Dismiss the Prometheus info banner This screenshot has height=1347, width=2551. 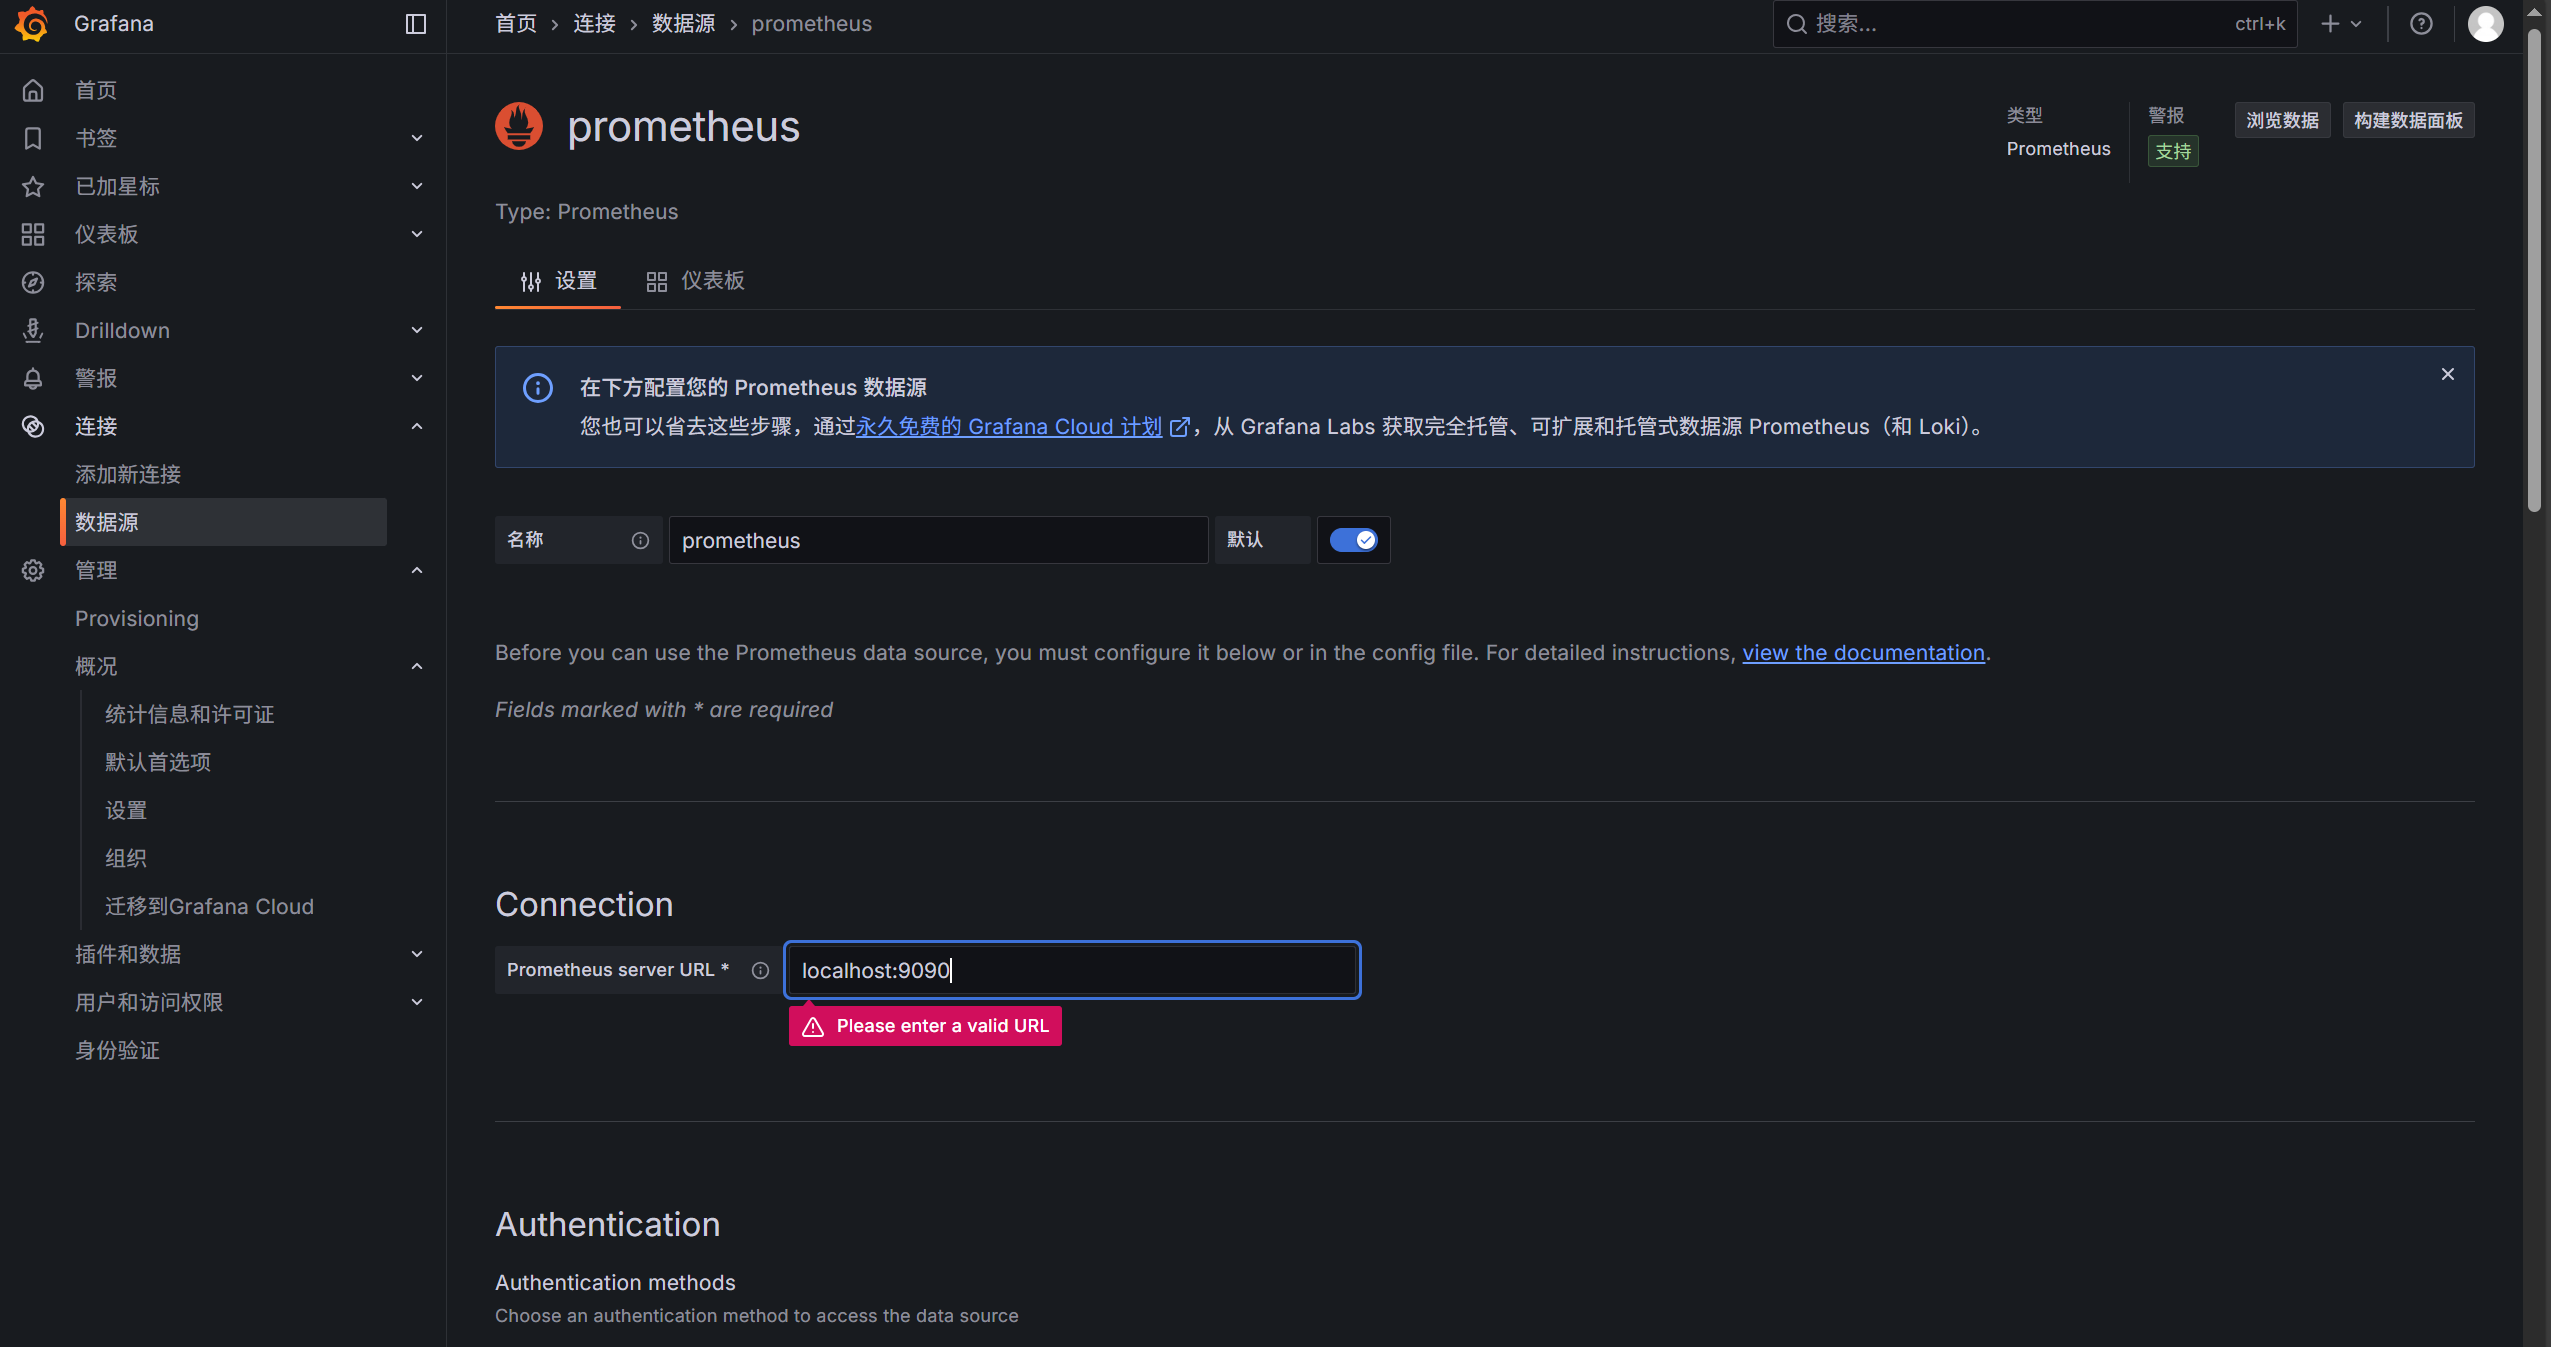[x=2447, y=374]
